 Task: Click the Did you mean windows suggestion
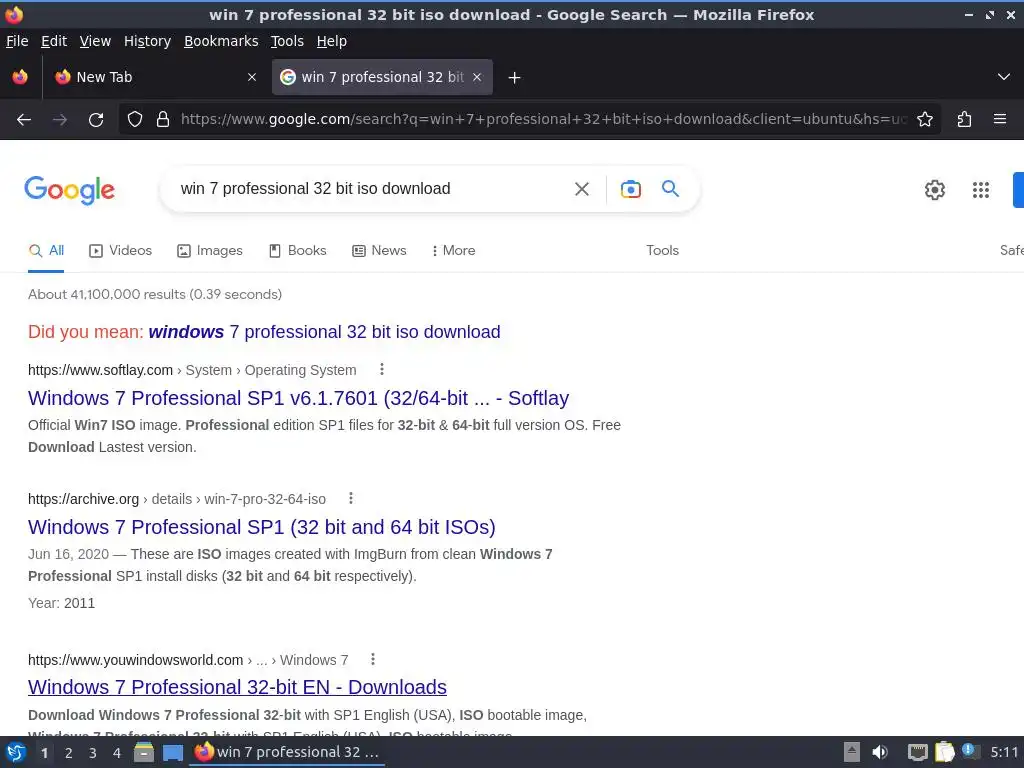click(x=325, y=332)
